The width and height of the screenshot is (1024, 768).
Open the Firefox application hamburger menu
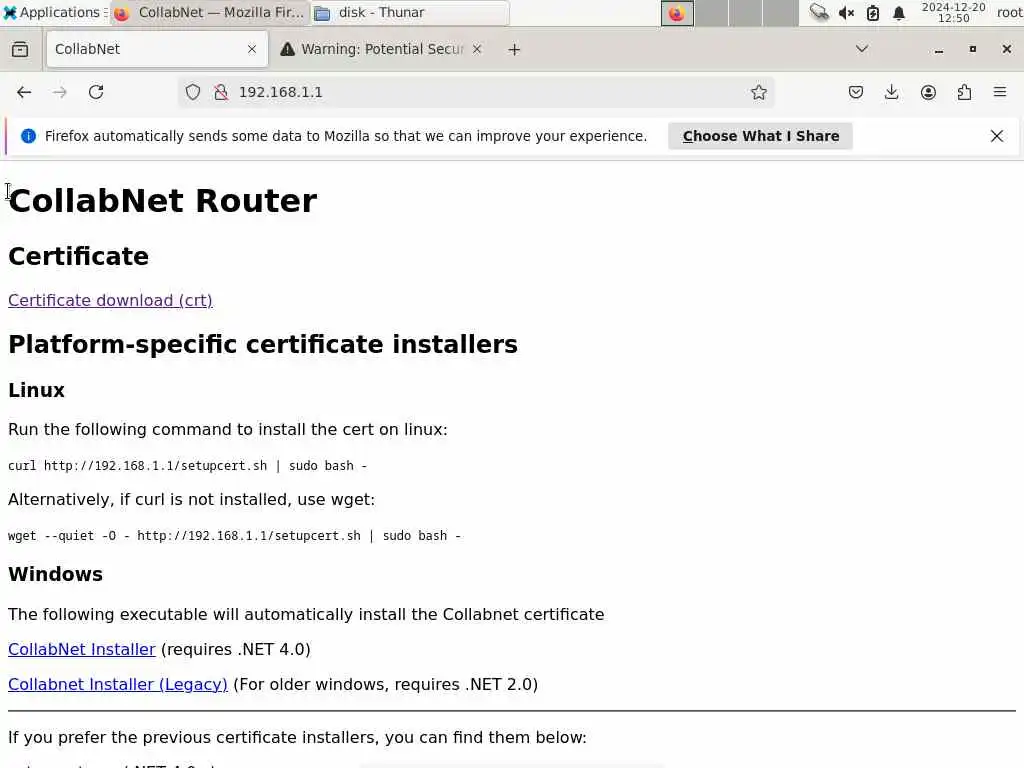point(1000,92)
